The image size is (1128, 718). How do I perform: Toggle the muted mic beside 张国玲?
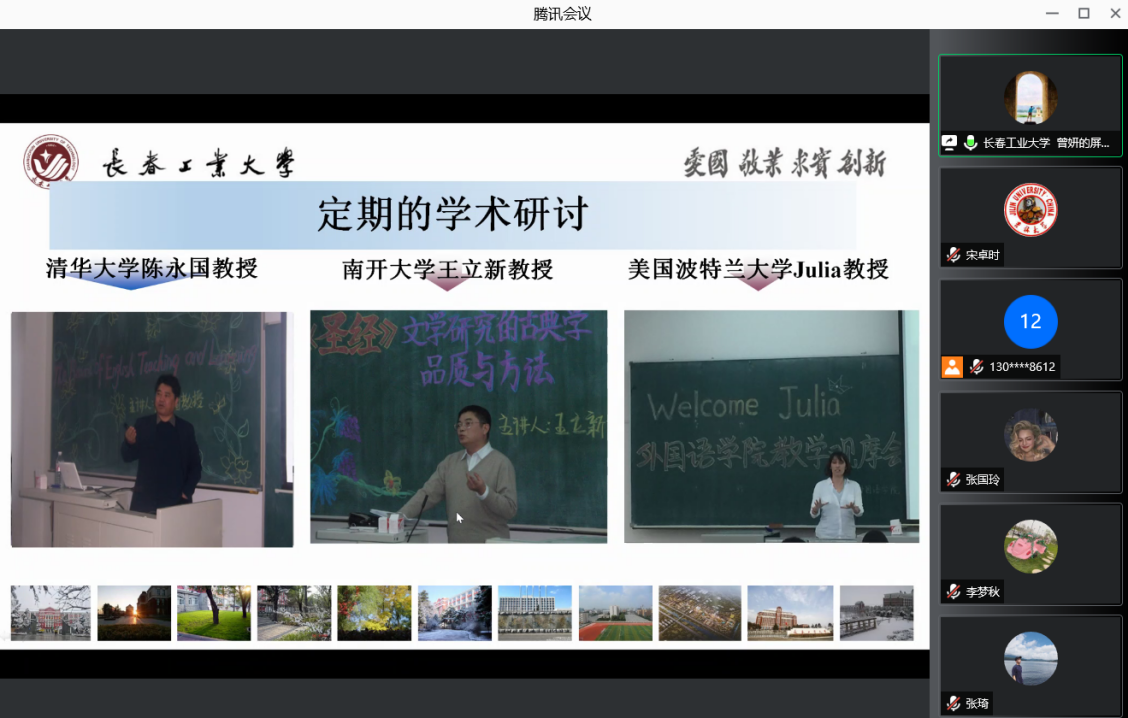click(951, 478)
